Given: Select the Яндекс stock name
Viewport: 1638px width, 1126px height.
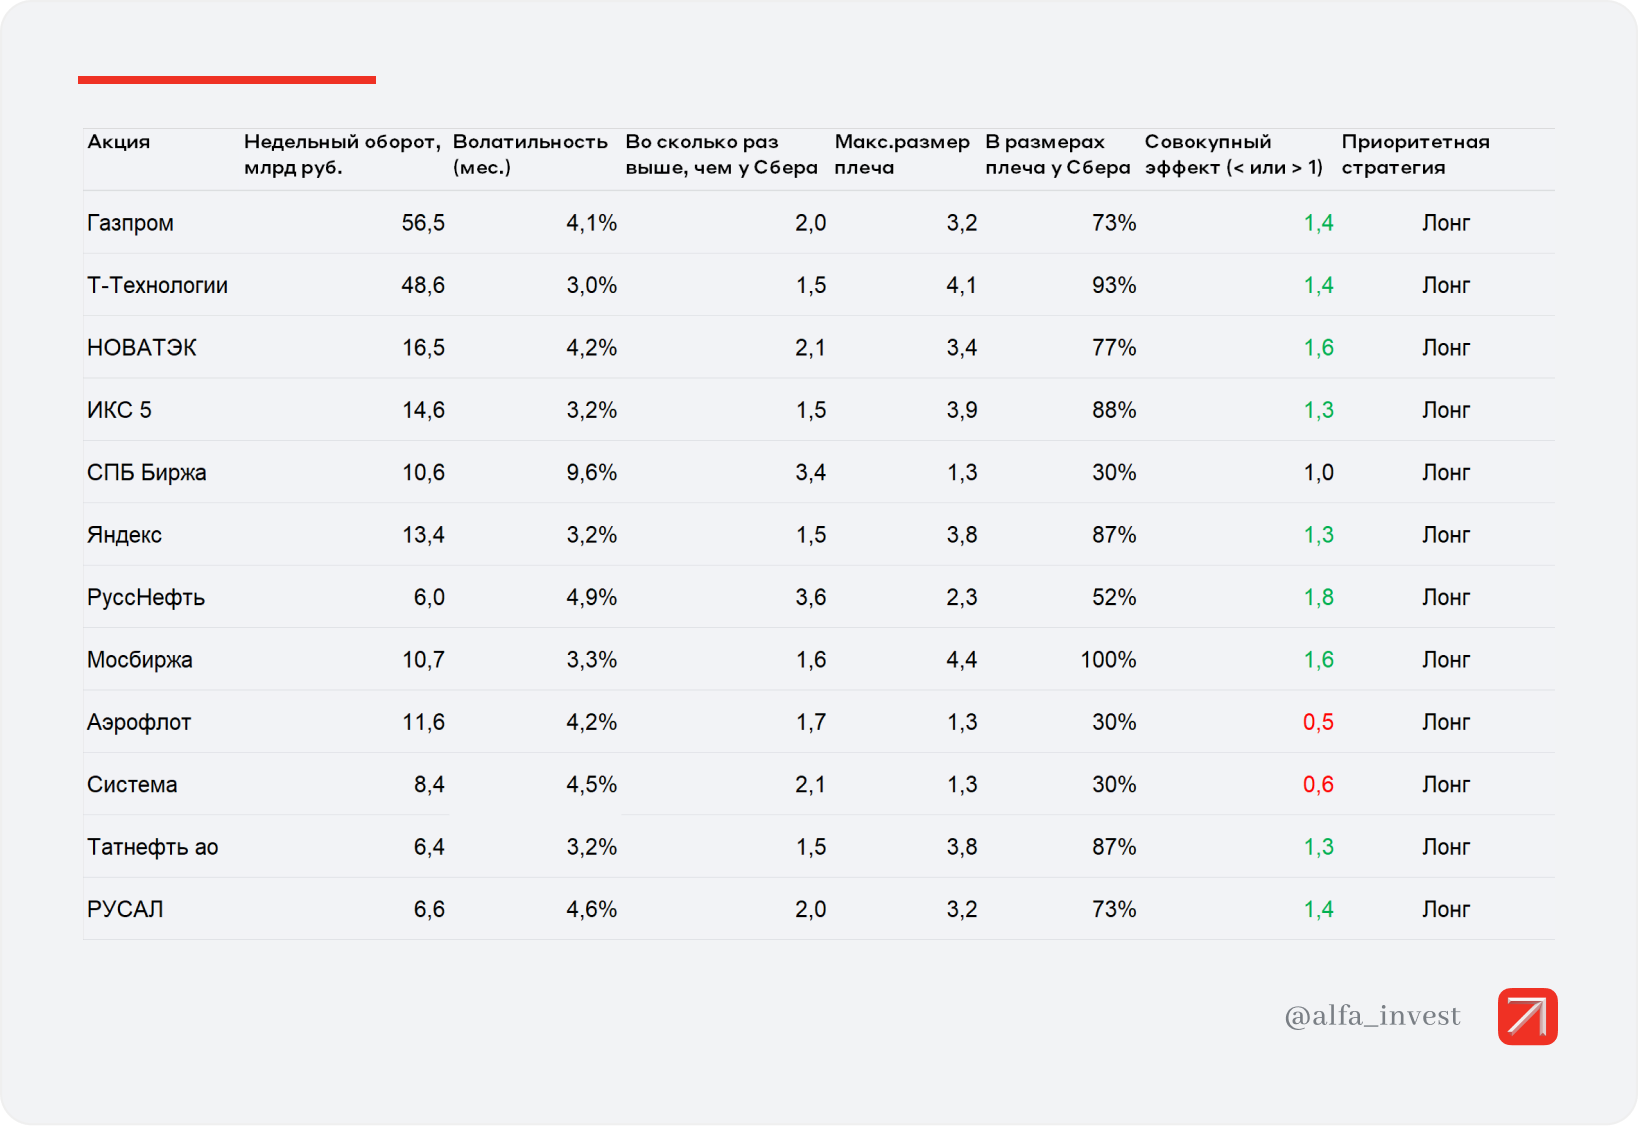Looking at the screenshot, I should point(124,535).
